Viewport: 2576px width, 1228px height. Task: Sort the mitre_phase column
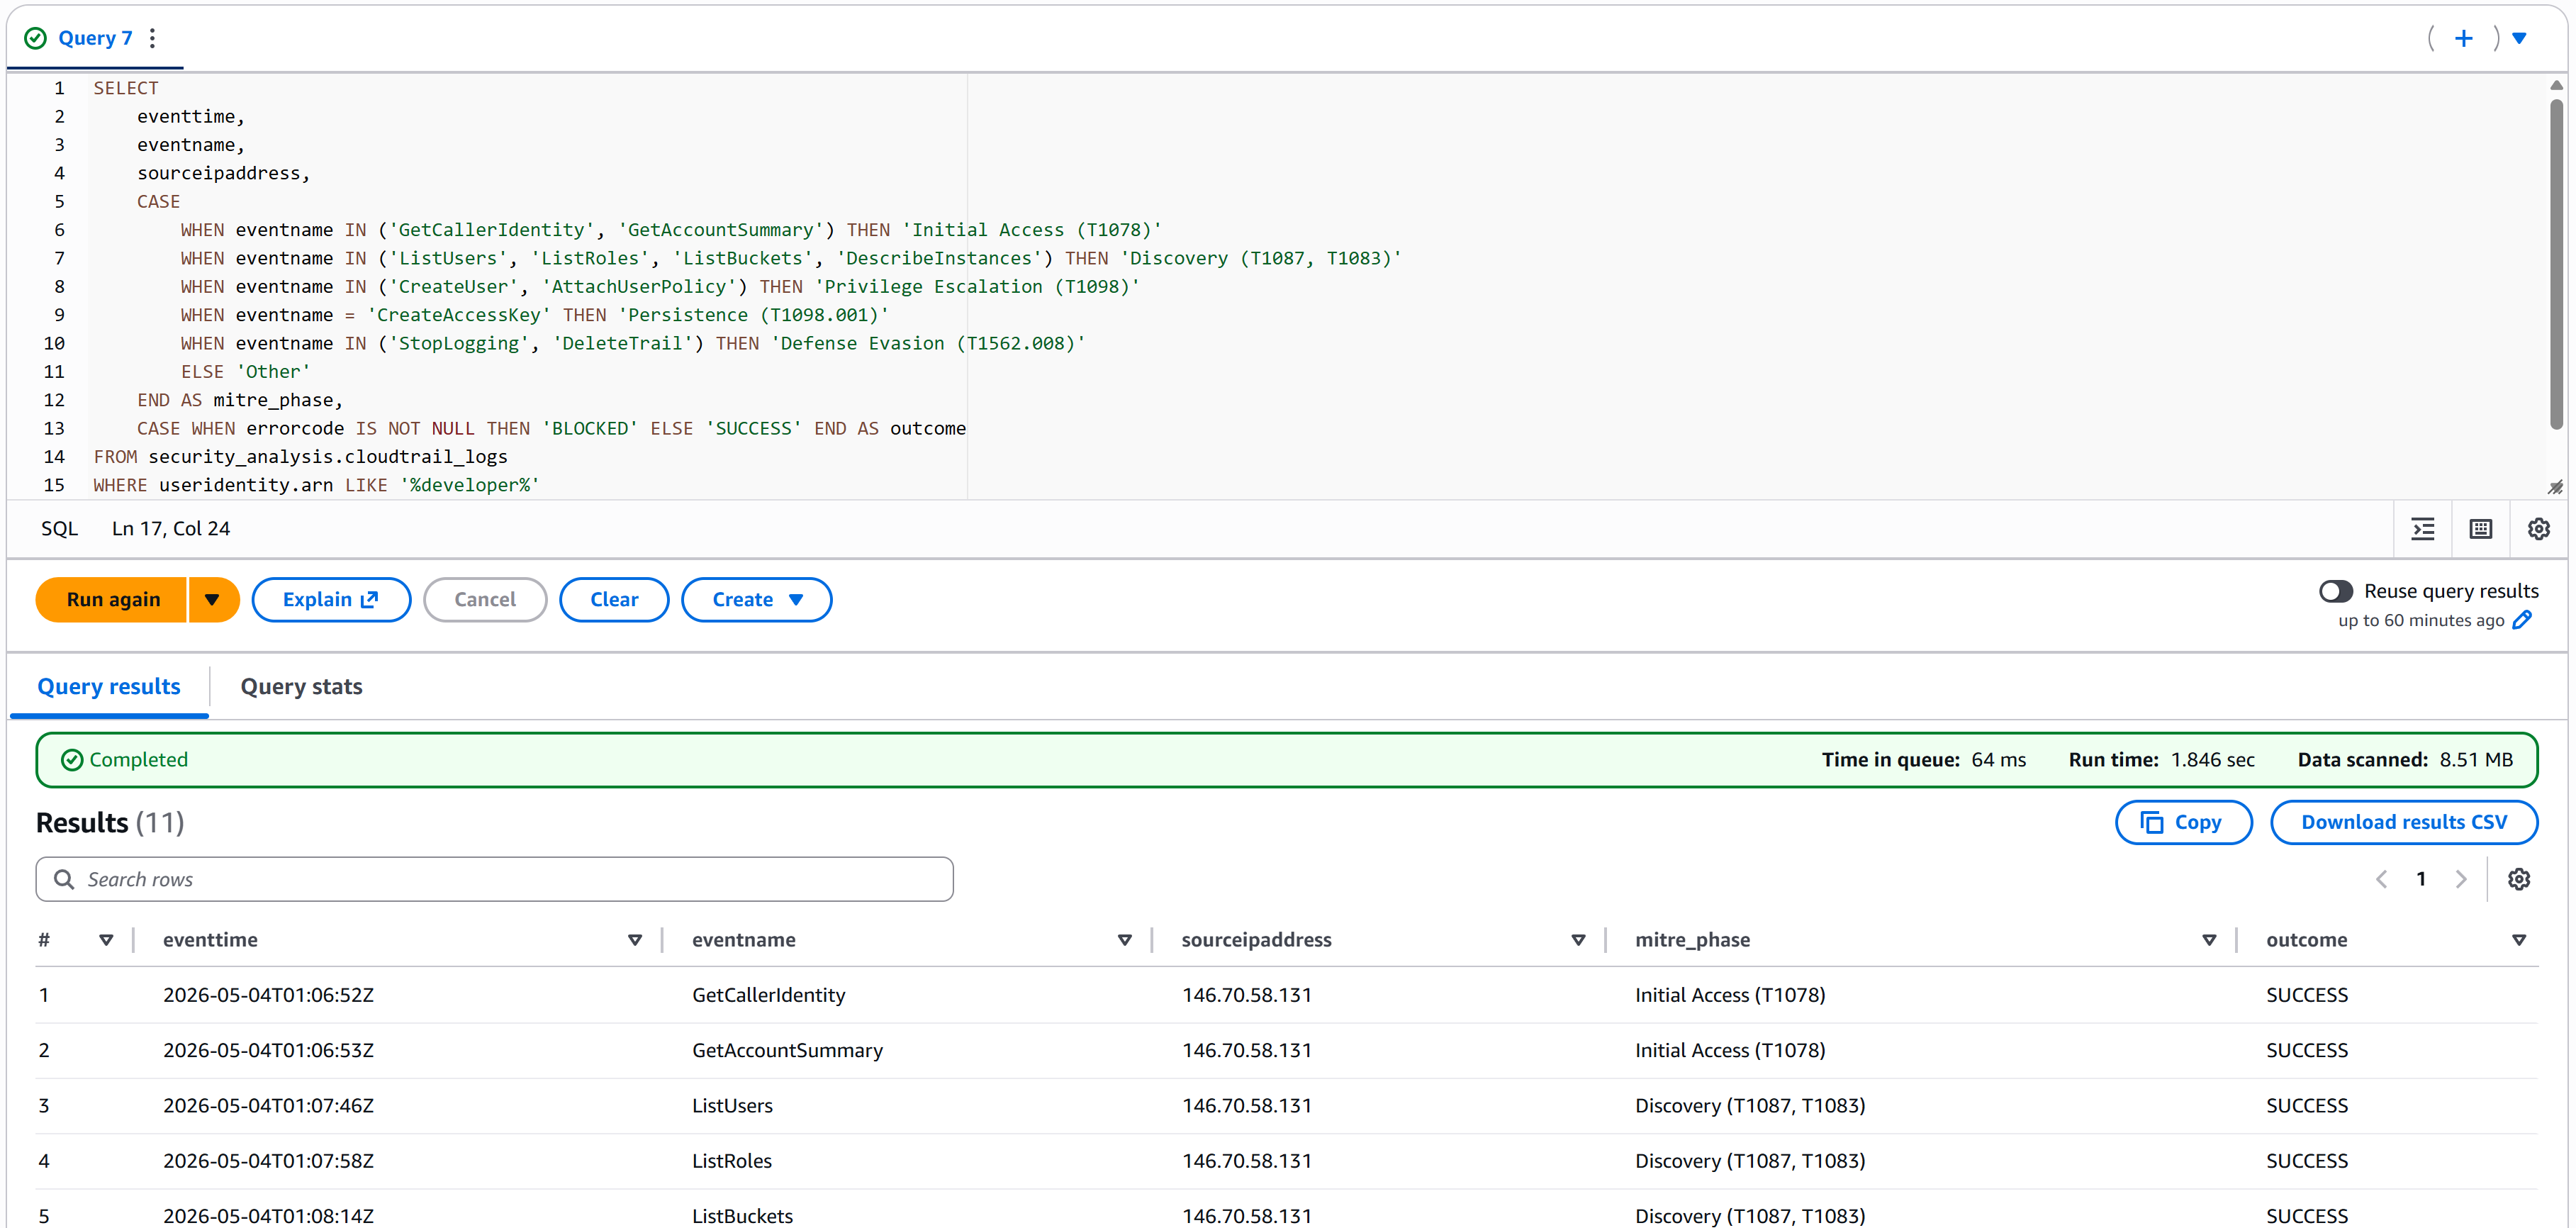2209,940
